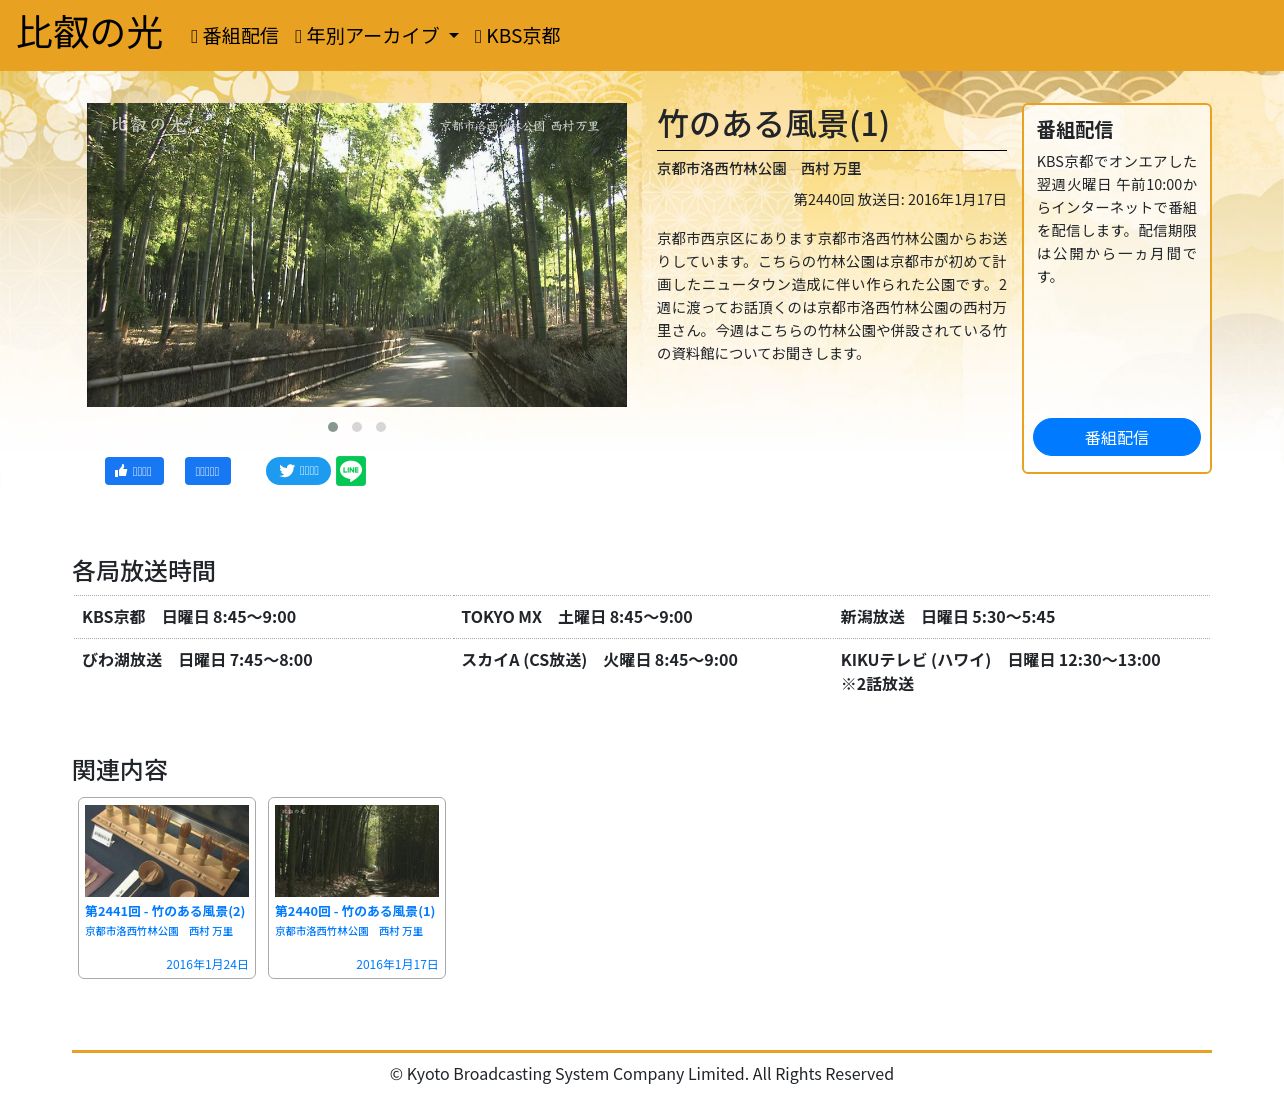Click 京都市洛西竹林公園 西村 万里 subtitle under heading
Screen dimensions: 1284x1113
coord(759,169)
